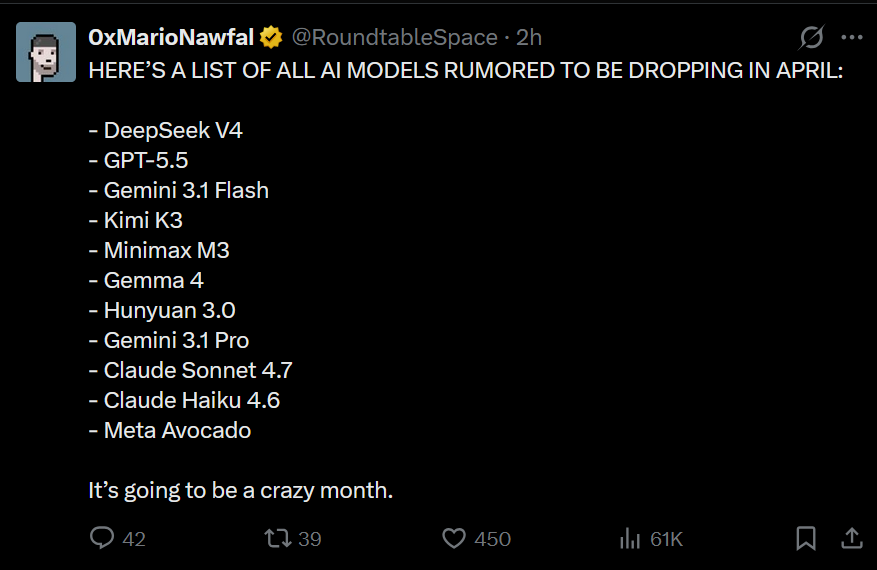This screenshot has height=570, width=877.
Task: Open the three-dot more options menu
Action: [851, 38]
